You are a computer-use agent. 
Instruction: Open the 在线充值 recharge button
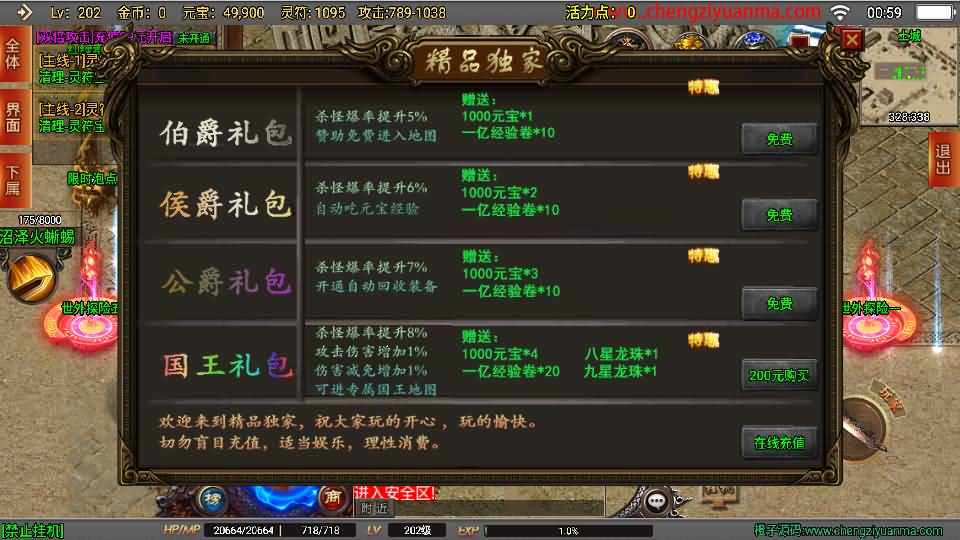pos(779,442)
